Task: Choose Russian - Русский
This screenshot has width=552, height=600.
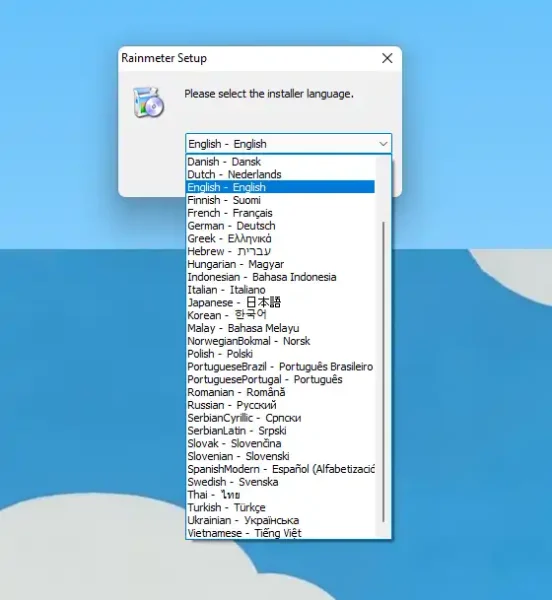Action: coord(280,405)
